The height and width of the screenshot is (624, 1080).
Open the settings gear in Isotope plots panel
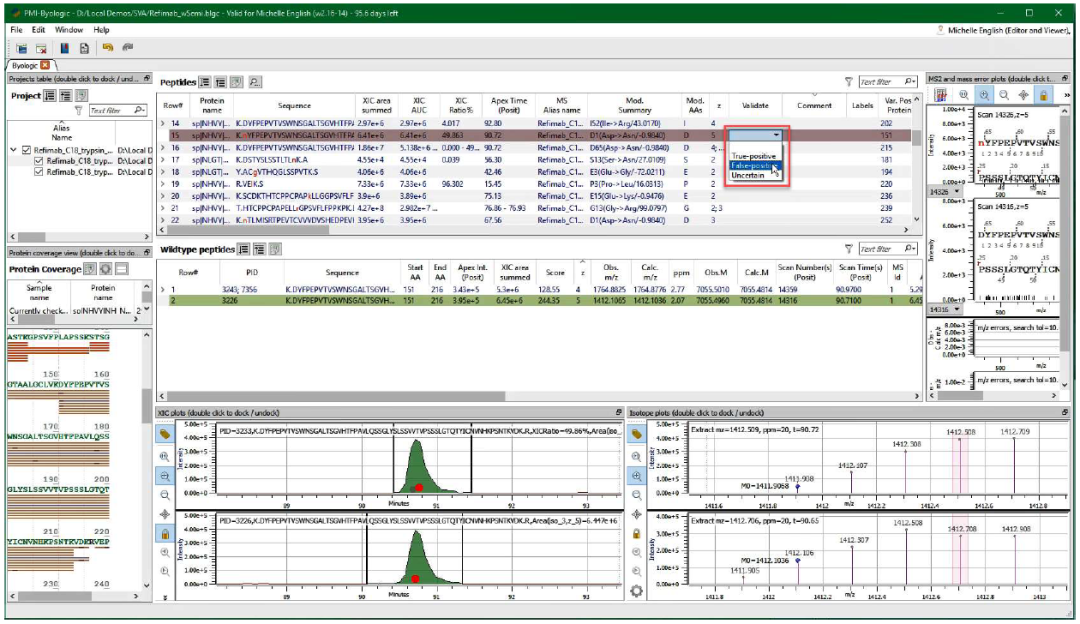pos(636,591)
